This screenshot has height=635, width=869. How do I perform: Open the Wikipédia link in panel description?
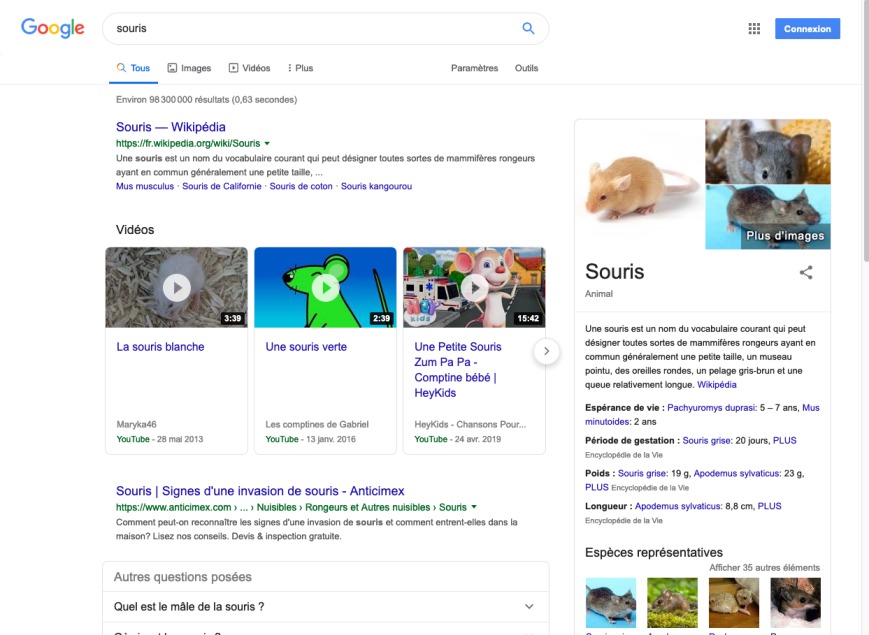pyautogui.click(x=717, y=385)
